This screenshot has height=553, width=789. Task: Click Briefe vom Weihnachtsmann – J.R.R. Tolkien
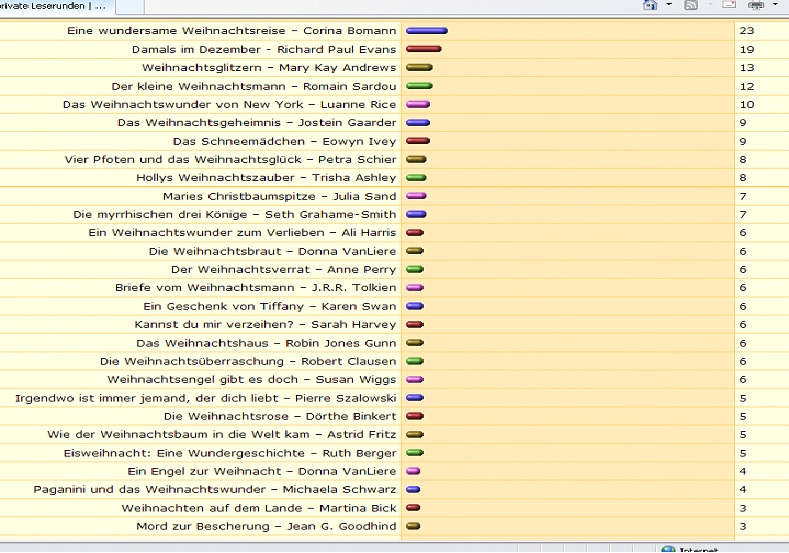255,288
